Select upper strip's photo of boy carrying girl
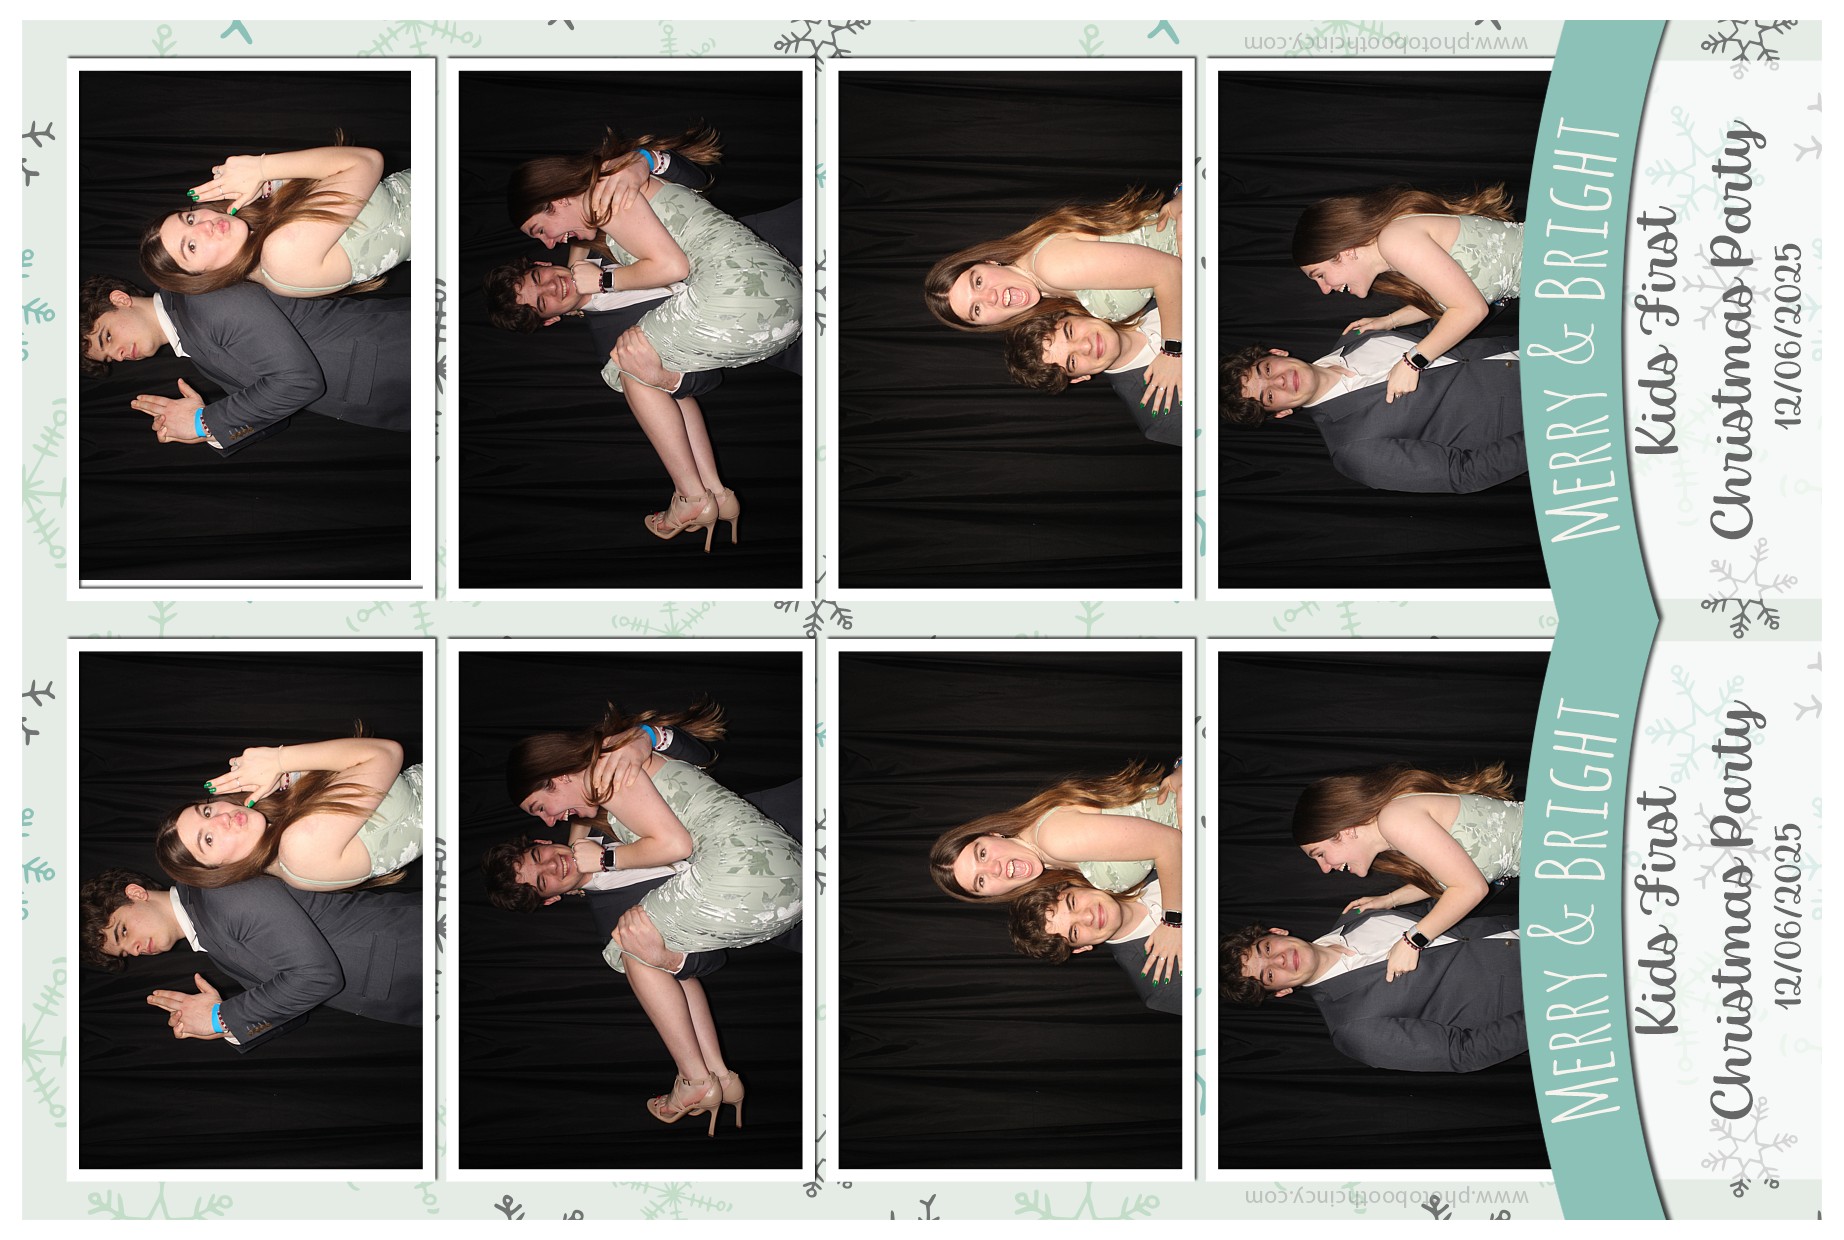 pos(630,329)
